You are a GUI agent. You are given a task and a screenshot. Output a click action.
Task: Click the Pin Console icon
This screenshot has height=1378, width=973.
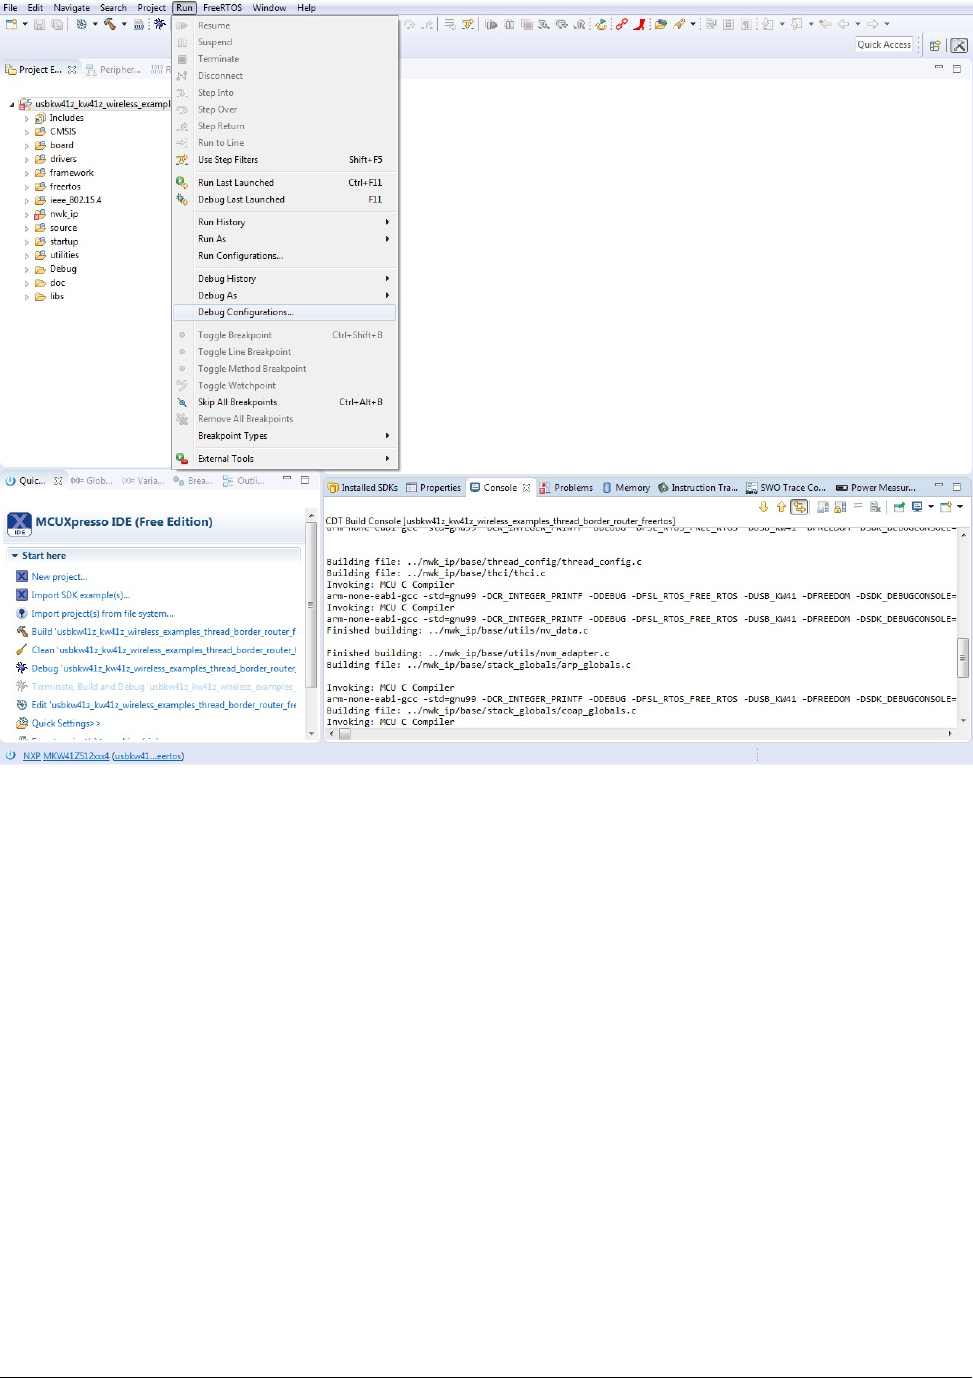(x=899, y=507)
